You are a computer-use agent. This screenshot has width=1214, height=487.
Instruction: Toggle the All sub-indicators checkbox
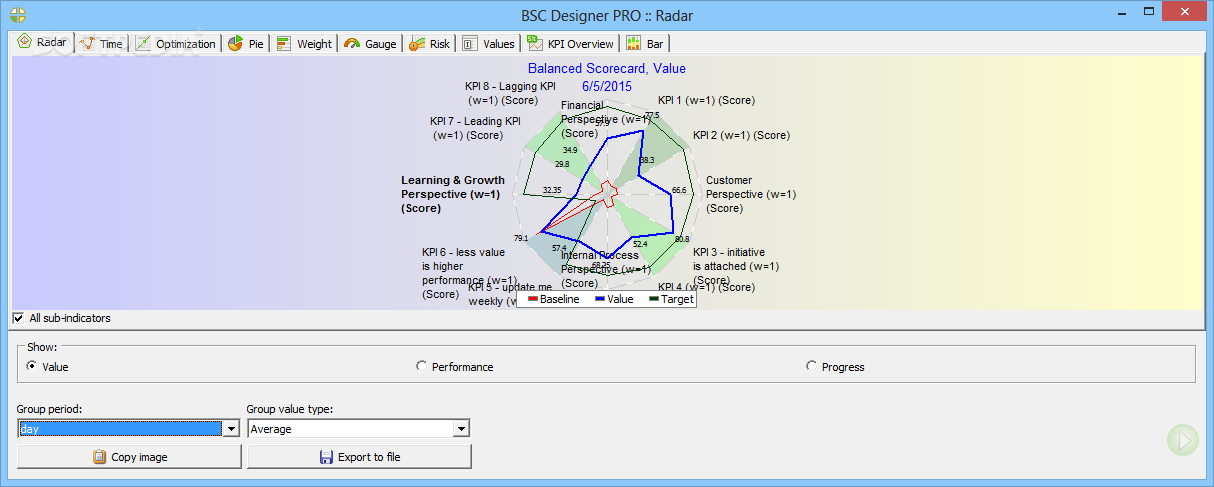click(19, 318)
